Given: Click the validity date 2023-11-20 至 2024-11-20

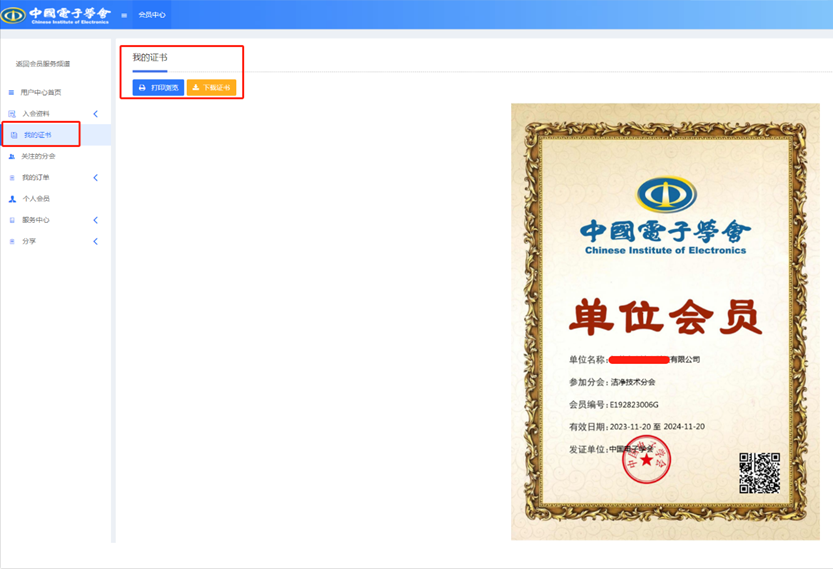Looking at the screenshot, I should click(x=657, y=427).
